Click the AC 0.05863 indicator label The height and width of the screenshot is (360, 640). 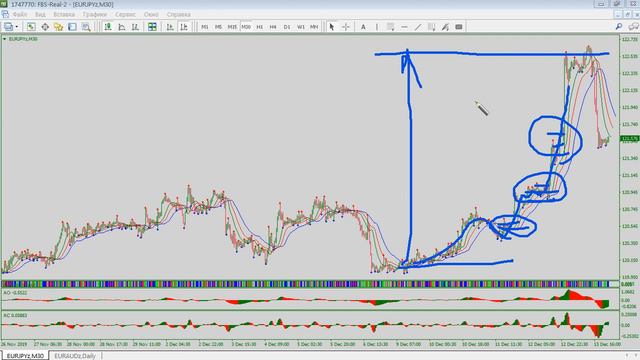point(15,315)
